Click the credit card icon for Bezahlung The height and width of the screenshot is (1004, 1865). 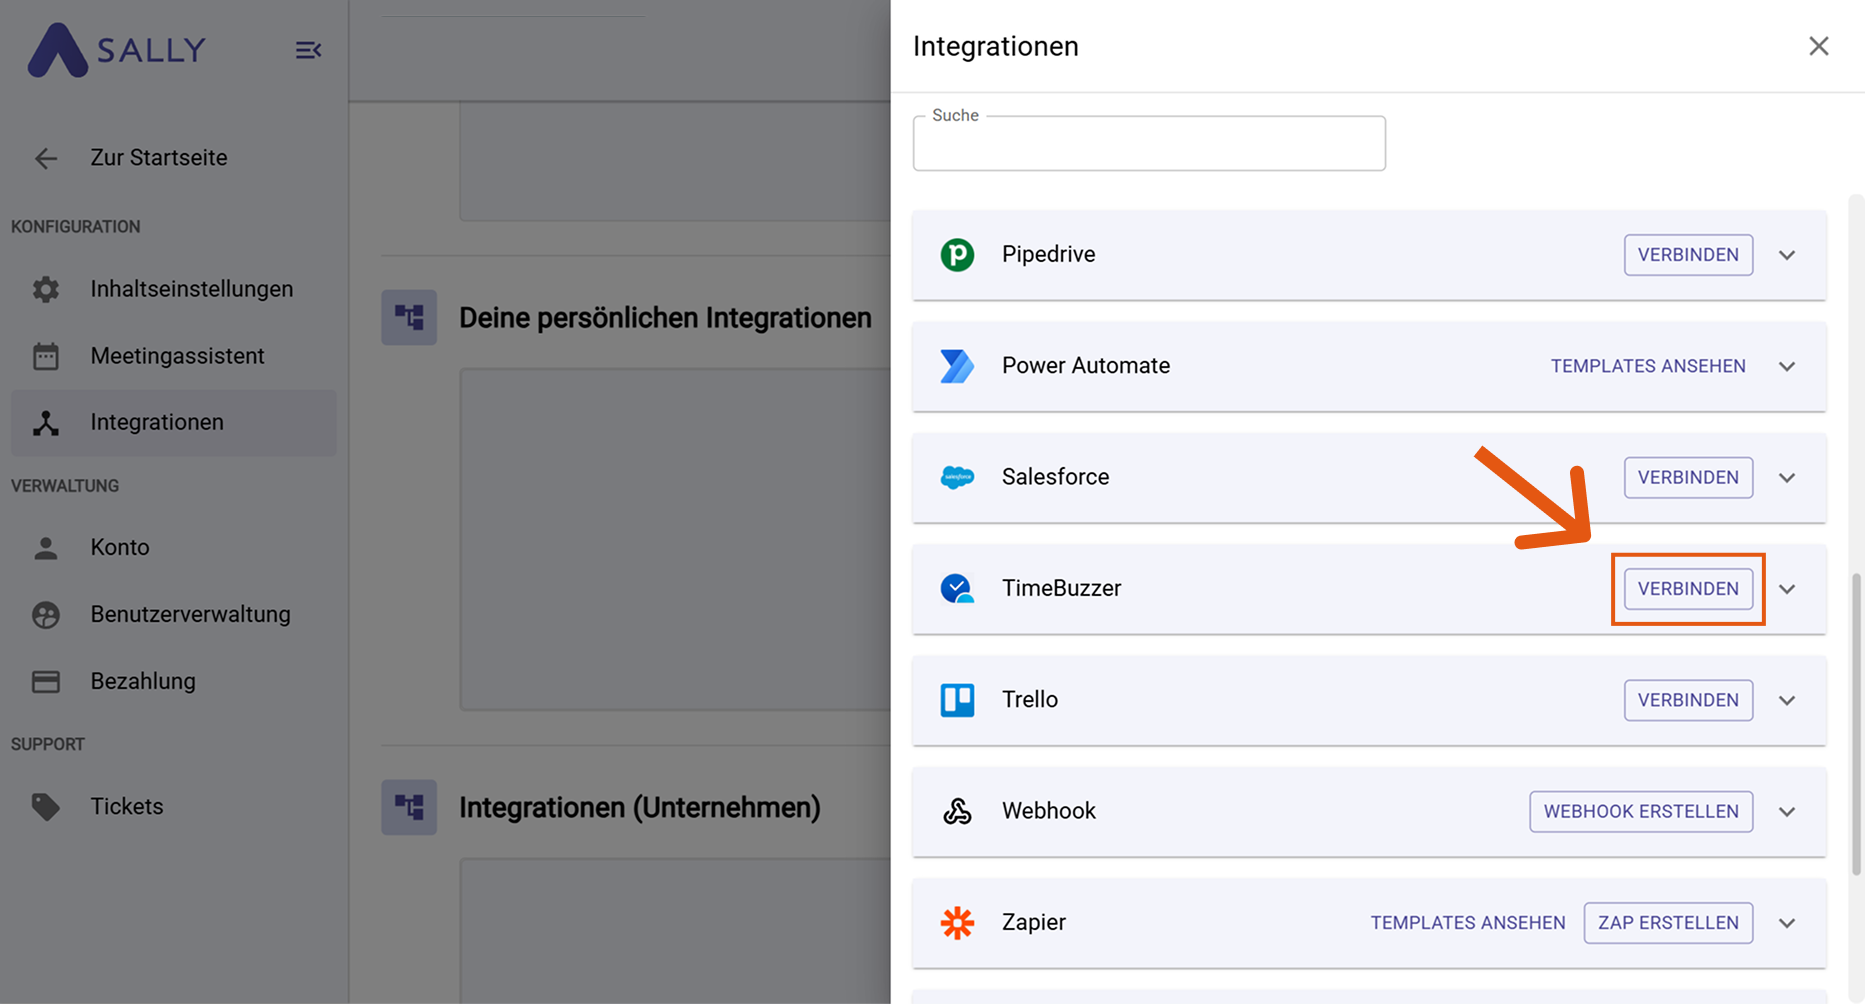[x=46, y=682]
